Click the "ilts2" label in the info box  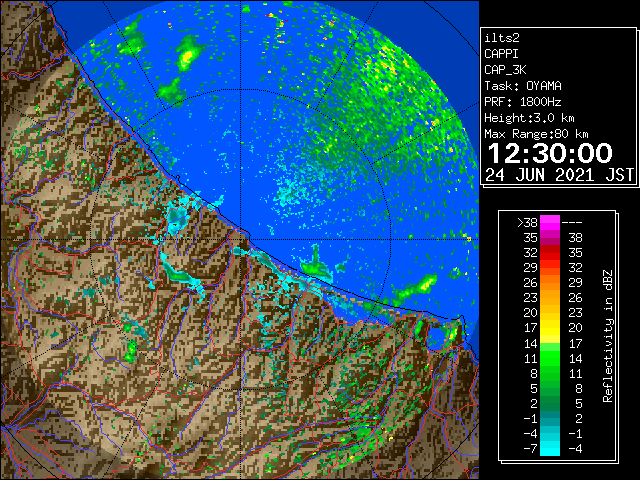[502, 38]
